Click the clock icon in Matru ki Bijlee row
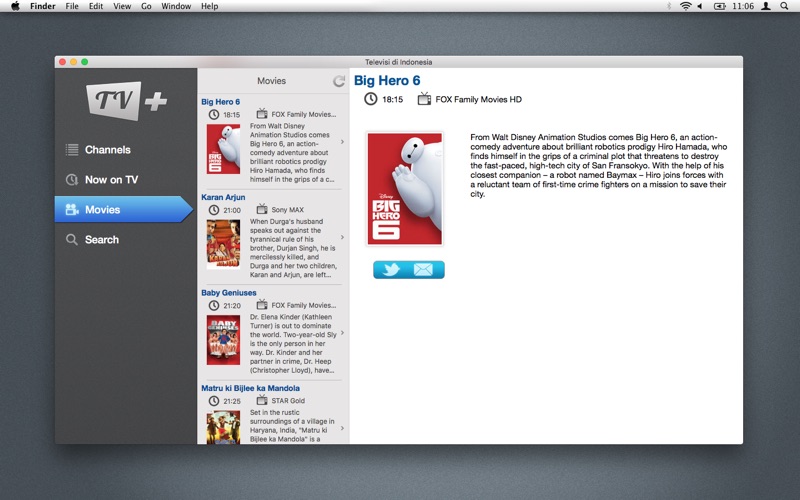This screenshot has height=500, width=800. 214,401
